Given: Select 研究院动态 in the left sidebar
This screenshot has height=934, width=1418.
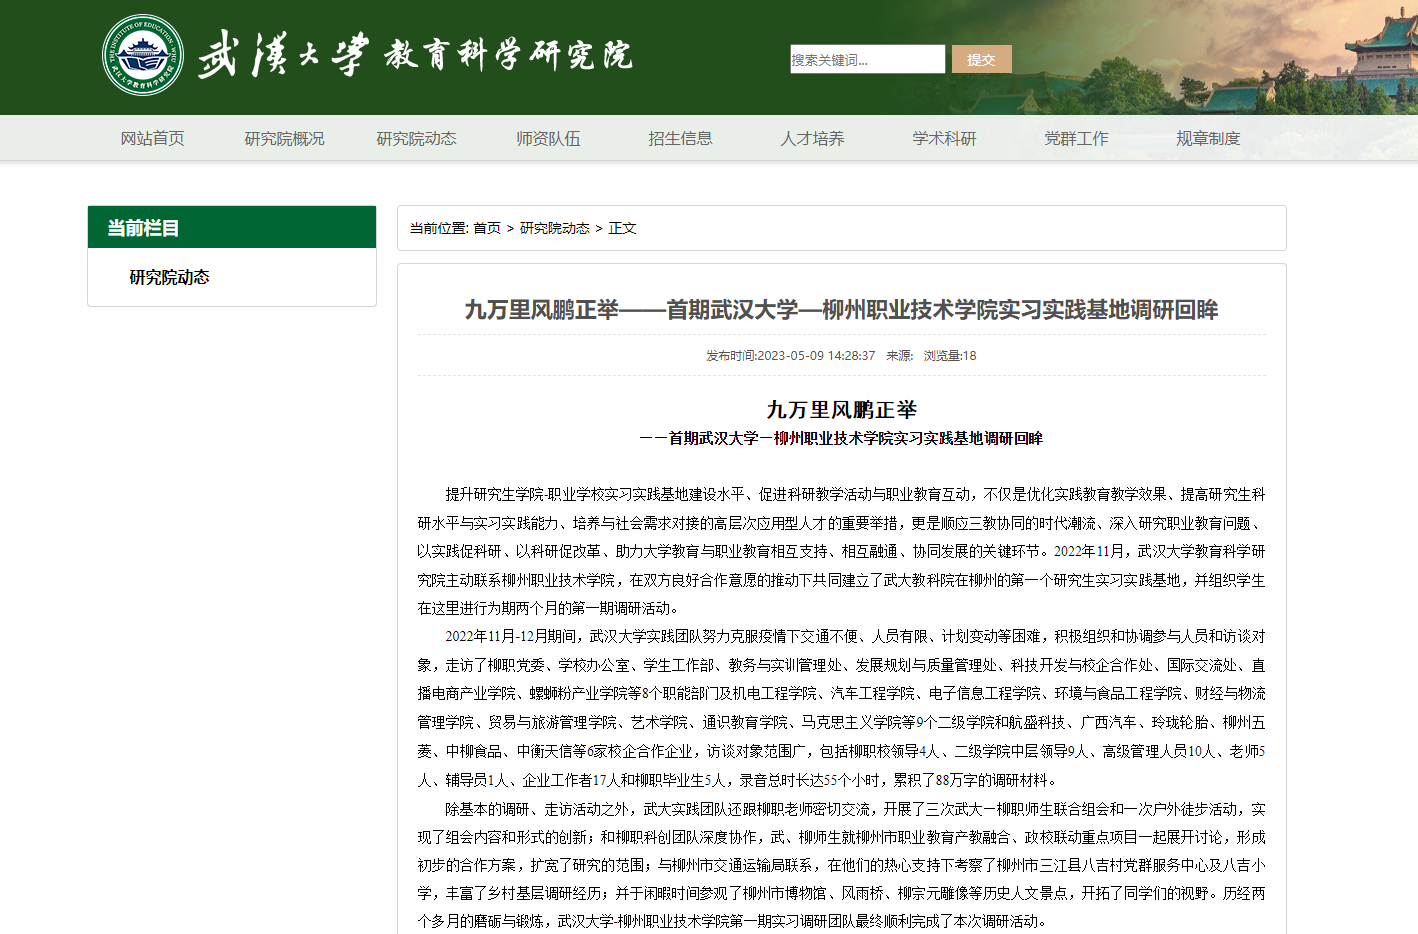Looking at the screenshot, I should [x=169, y=277].
